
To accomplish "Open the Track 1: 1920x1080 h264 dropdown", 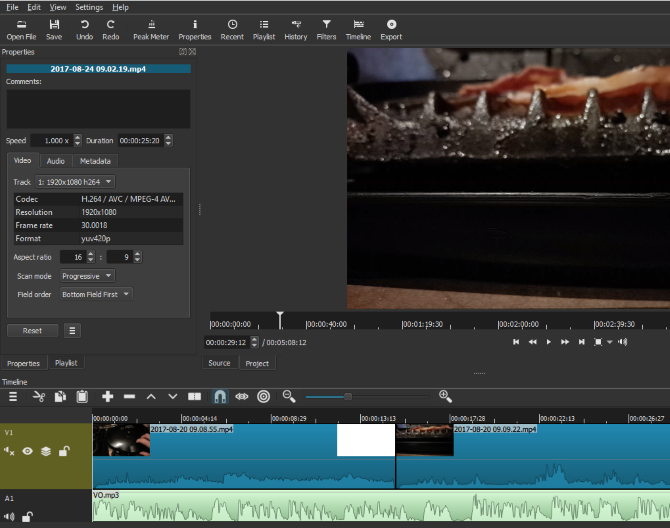I will point(76,182).
